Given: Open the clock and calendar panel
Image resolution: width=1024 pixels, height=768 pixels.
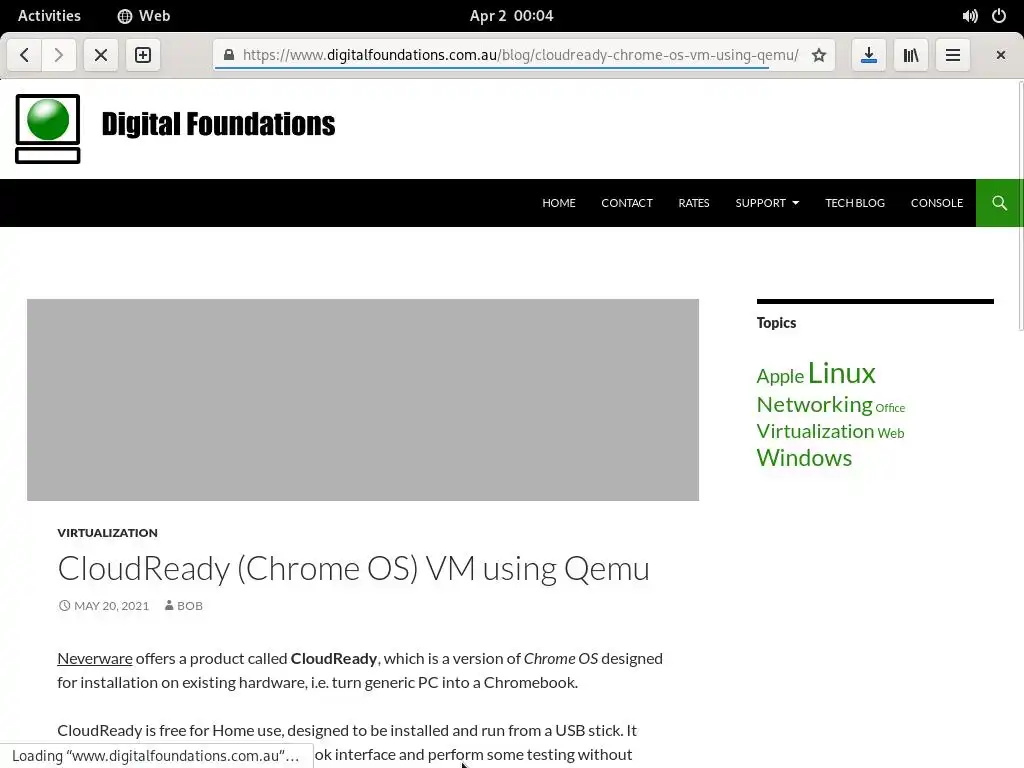Looking at the screenshot, I should click(x=511, y=16).
